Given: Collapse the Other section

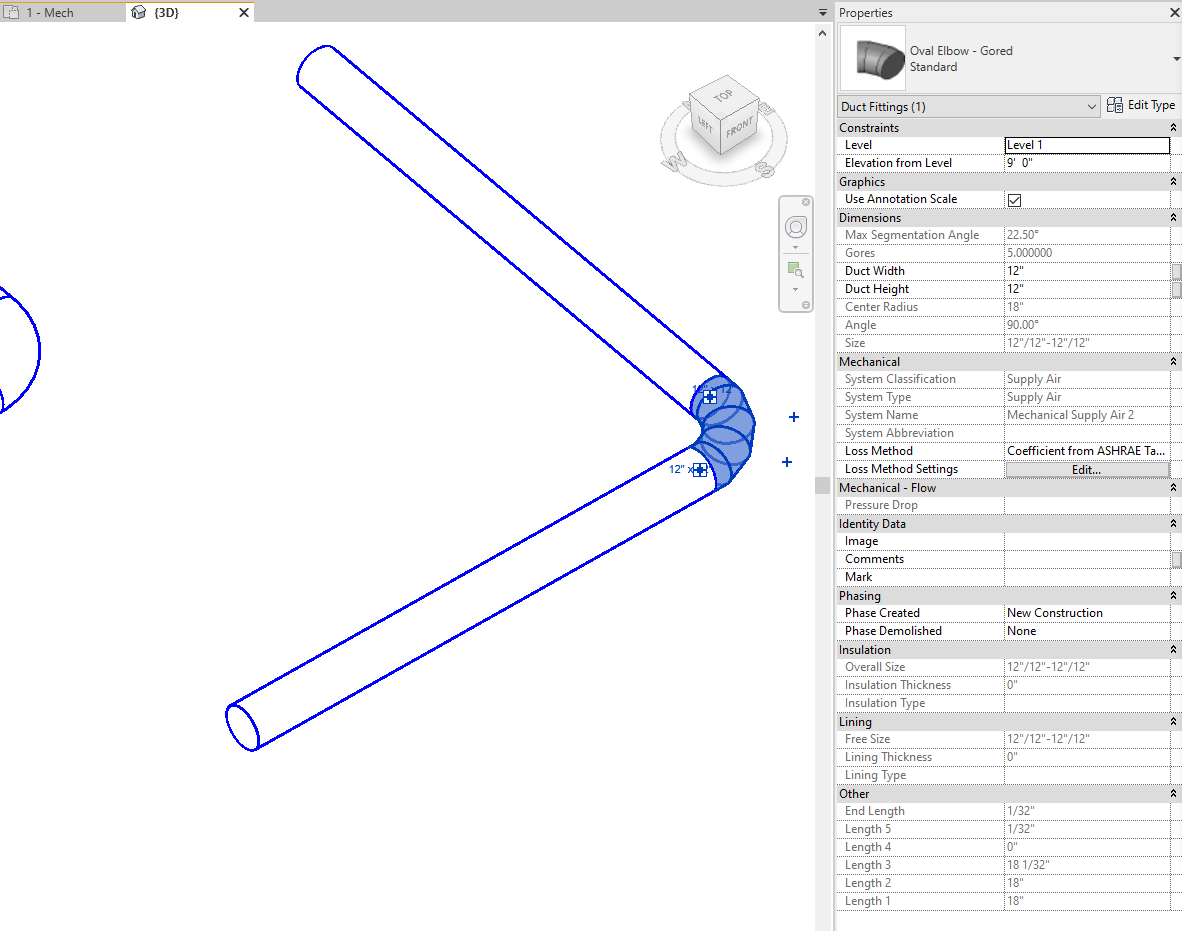Looking at the screenshot, I should pyautogui.click(x=1173, y=793).
